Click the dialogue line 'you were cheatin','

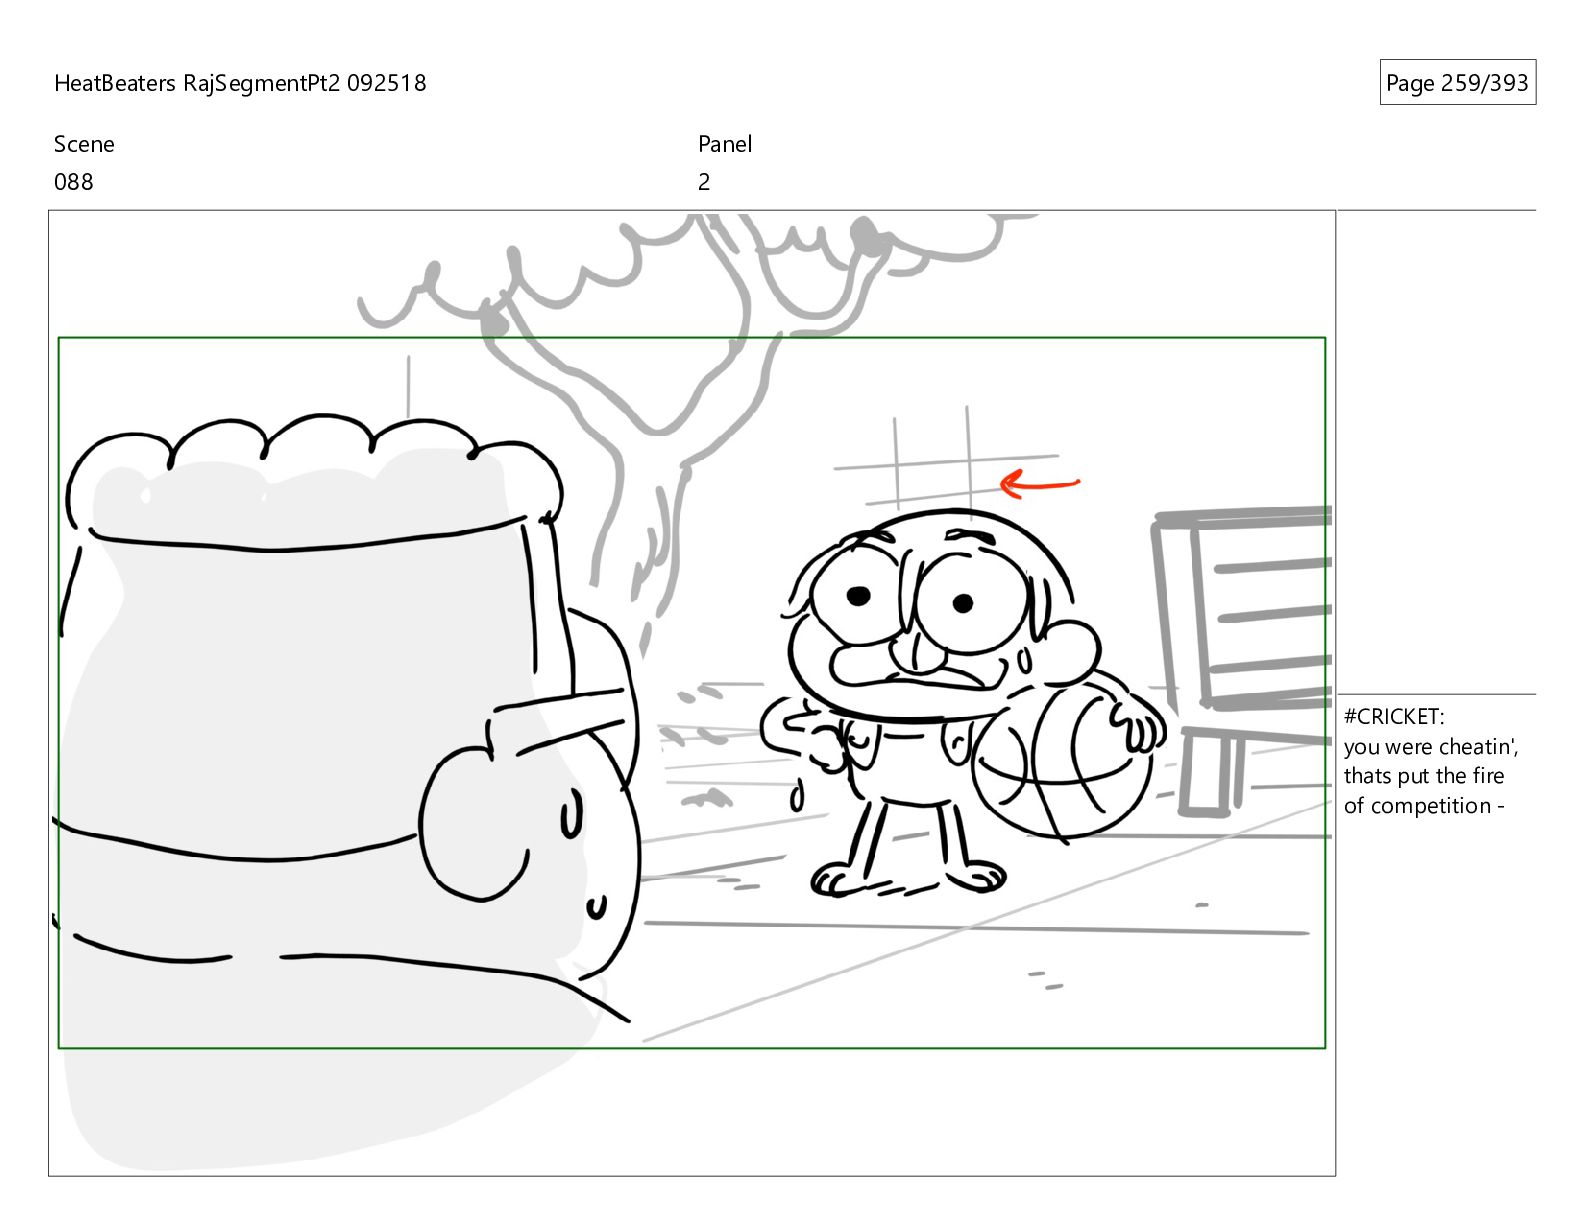[1431, 746]
